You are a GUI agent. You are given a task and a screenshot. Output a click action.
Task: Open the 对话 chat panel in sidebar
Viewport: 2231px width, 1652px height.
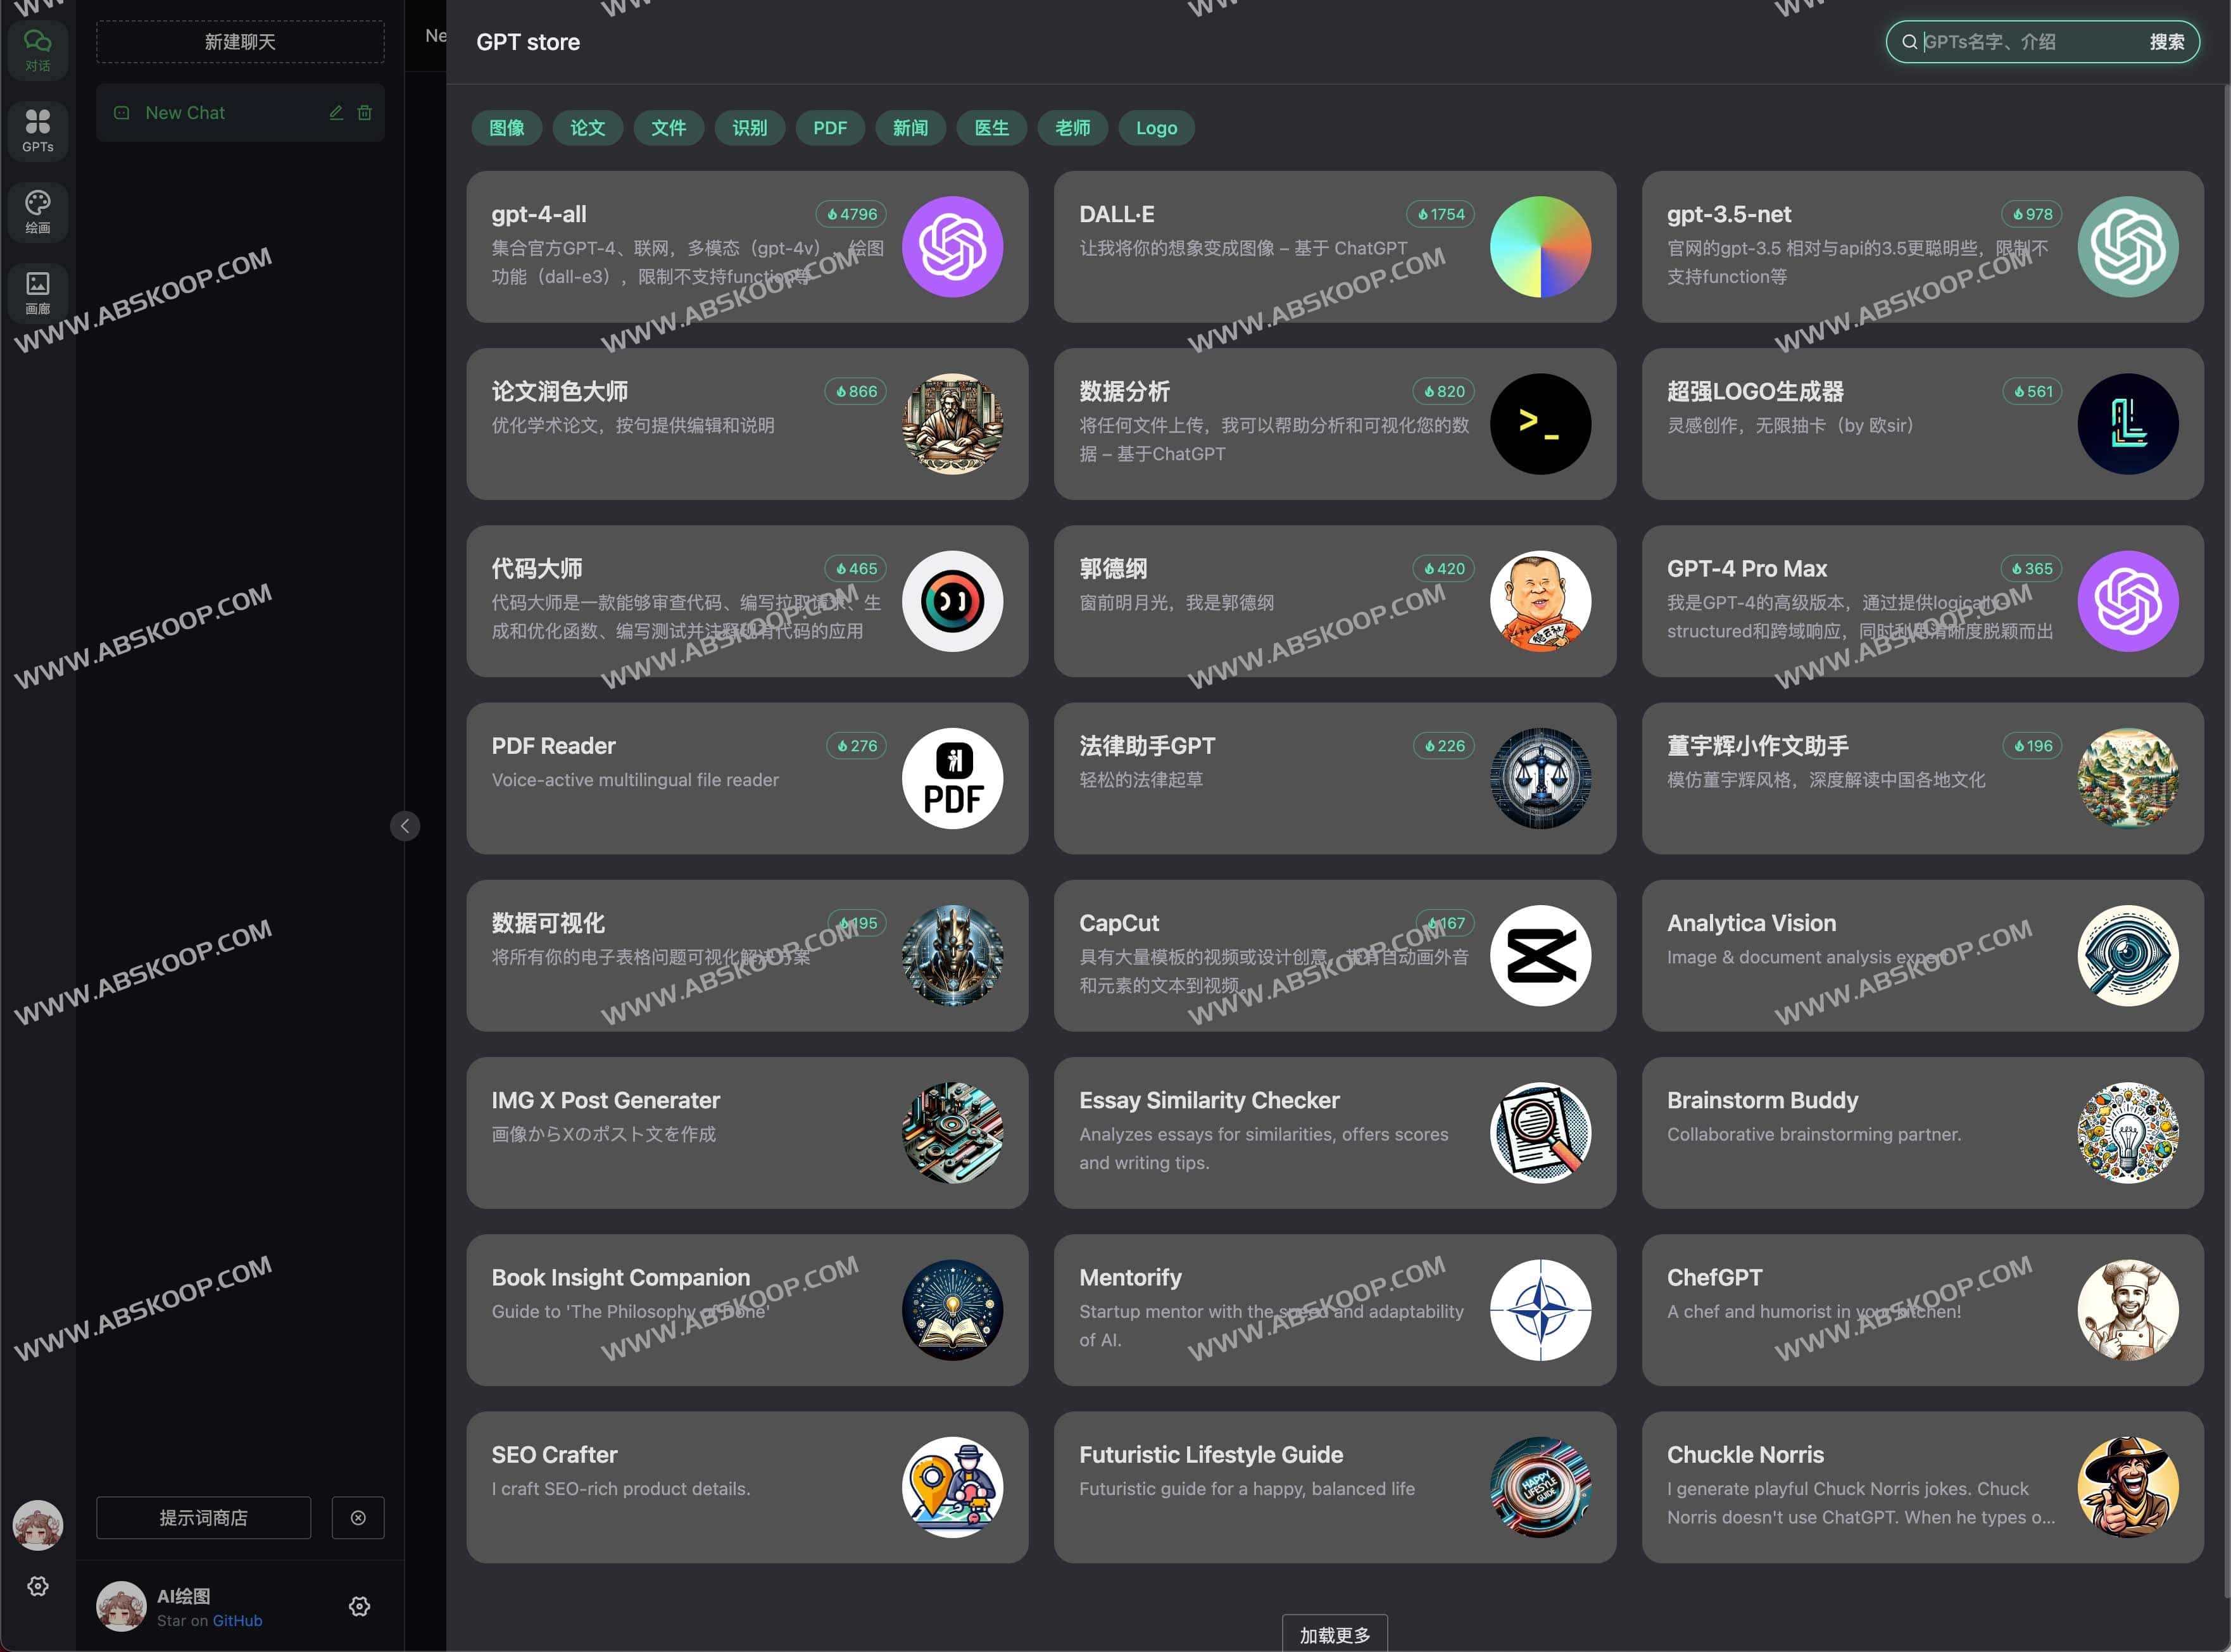click(x=38, y=49)
